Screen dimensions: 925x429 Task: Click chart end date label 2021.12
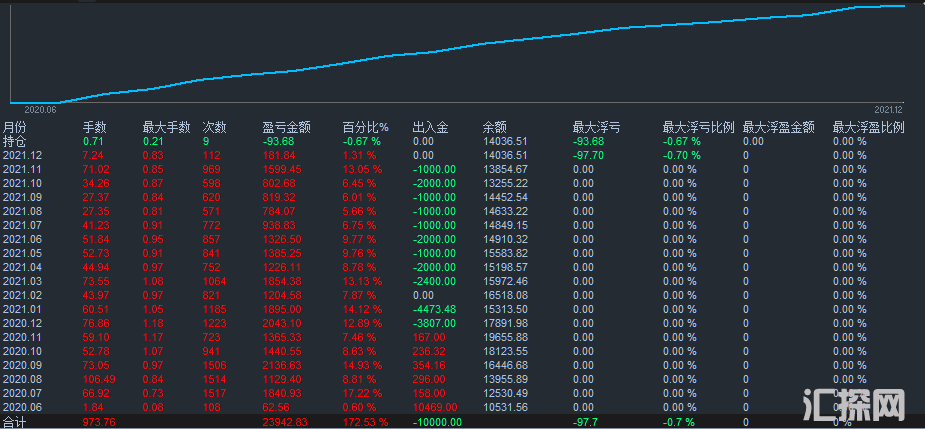click(x=888, y=110)
